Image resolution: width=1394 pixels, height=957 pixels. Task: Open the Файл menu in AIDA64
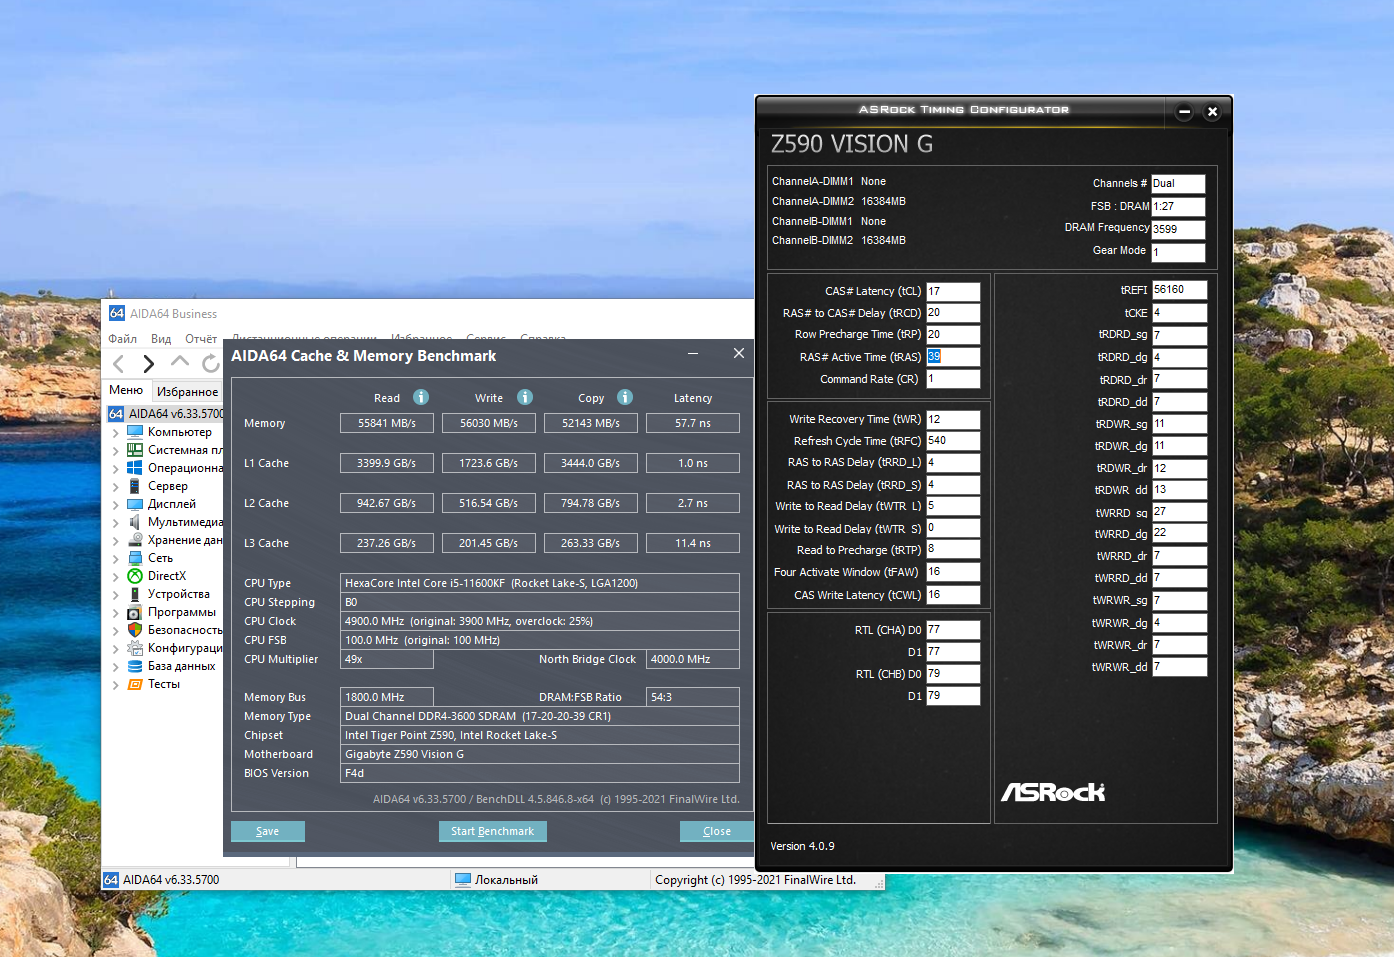(123, 339)
